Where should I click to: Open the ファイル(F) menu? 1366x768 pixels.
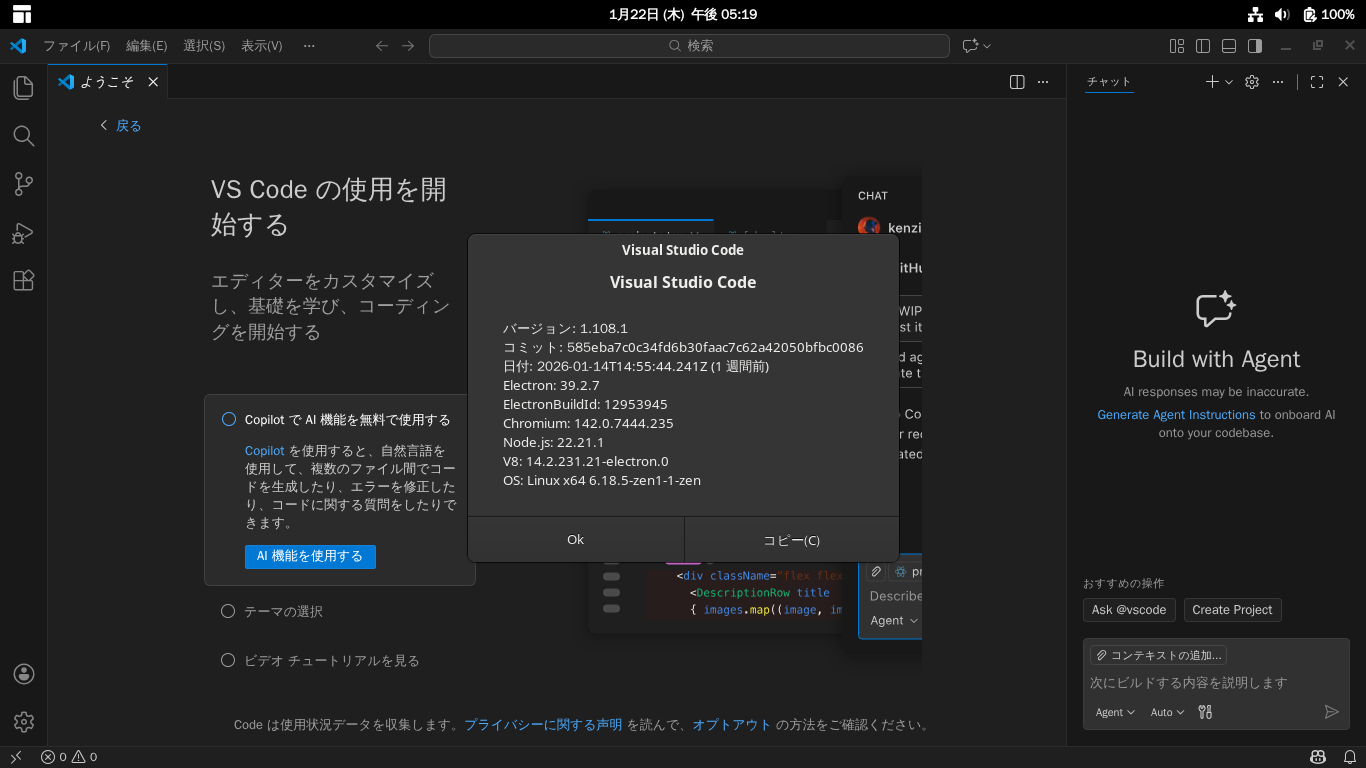pos(76,46)
